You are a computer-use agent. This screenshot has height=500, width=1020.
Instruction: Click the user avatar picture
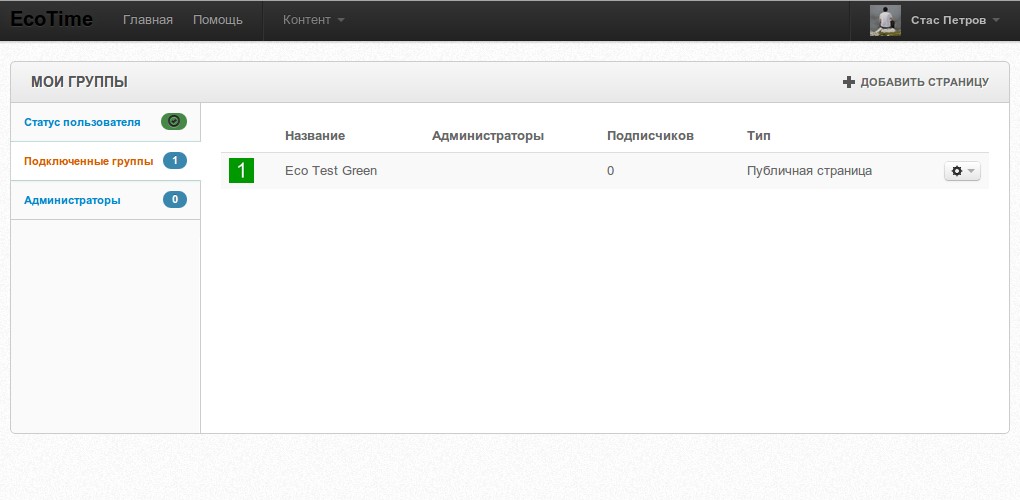point(885,20)
